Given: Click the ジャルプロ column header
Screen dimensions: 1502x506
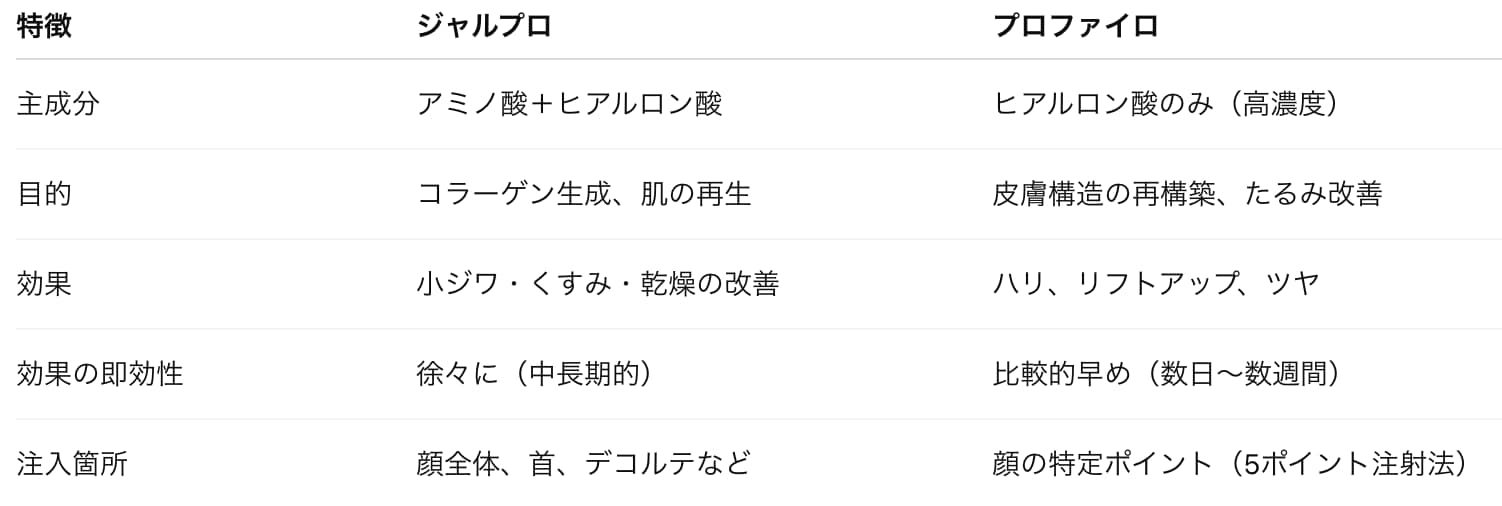Looking at the screenshot, I should click(484, 27).
